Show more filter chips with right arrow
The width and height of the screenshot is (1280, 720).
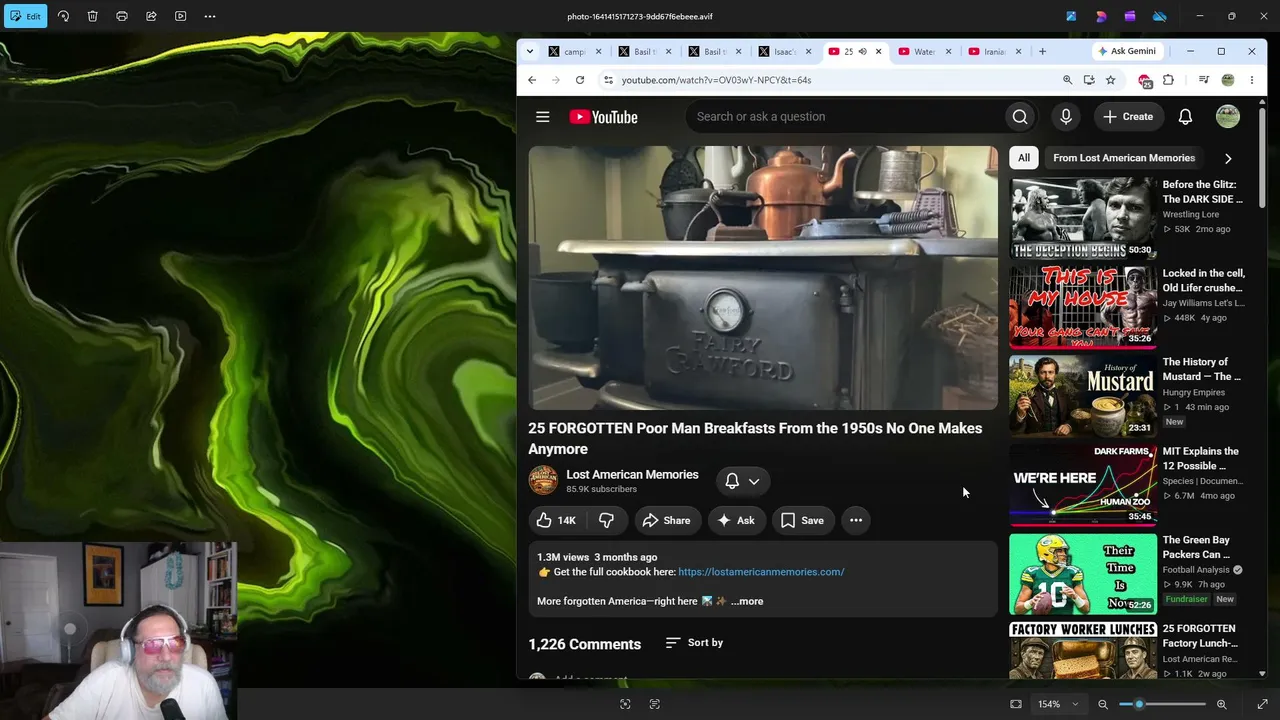(1228, 158)
